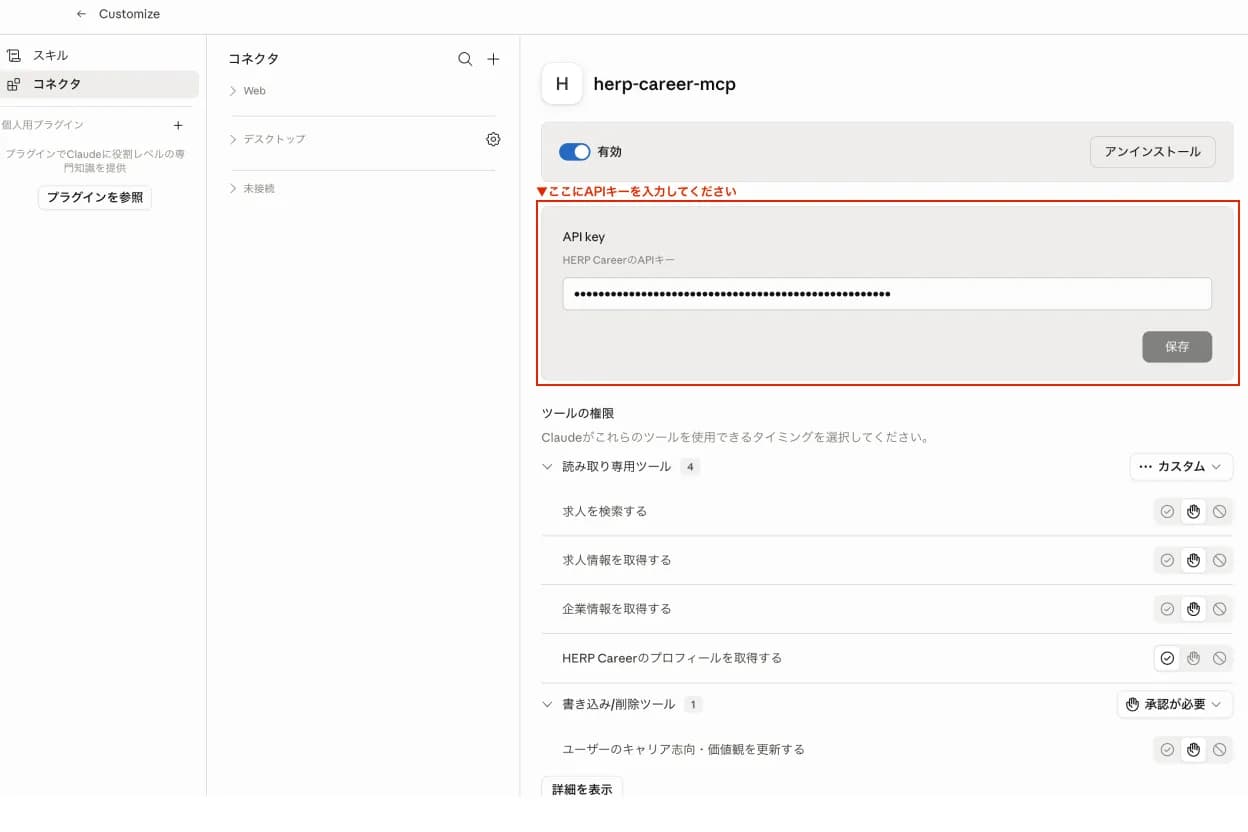Click the 保存 button
The height and width of the screenshot is (832, 1248).
pos(1177,347)
